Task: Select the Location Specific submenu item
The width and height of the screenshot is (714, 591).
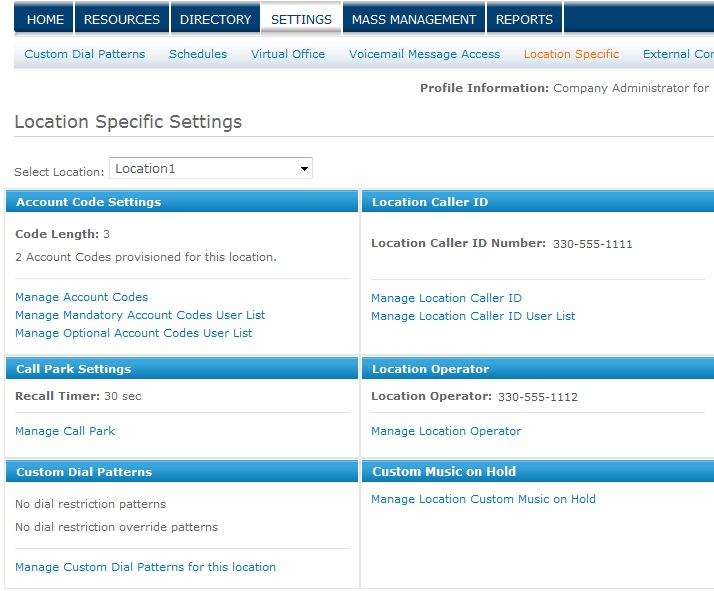Action: (x=571, y=54)
